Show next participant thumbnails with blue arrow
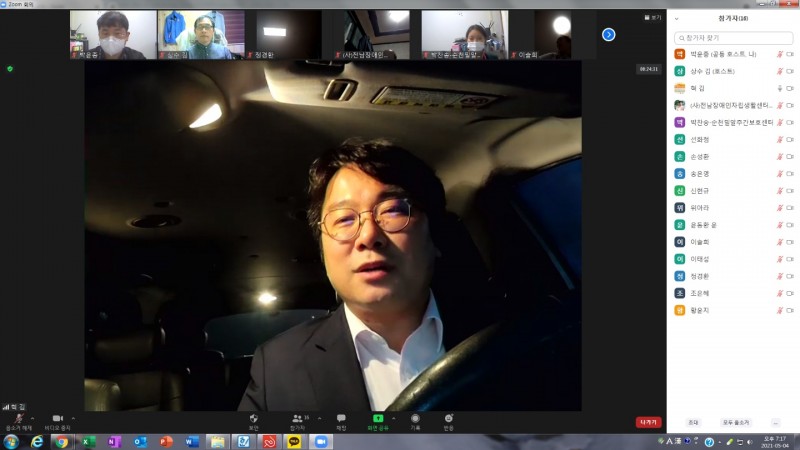 coord(608,35)
